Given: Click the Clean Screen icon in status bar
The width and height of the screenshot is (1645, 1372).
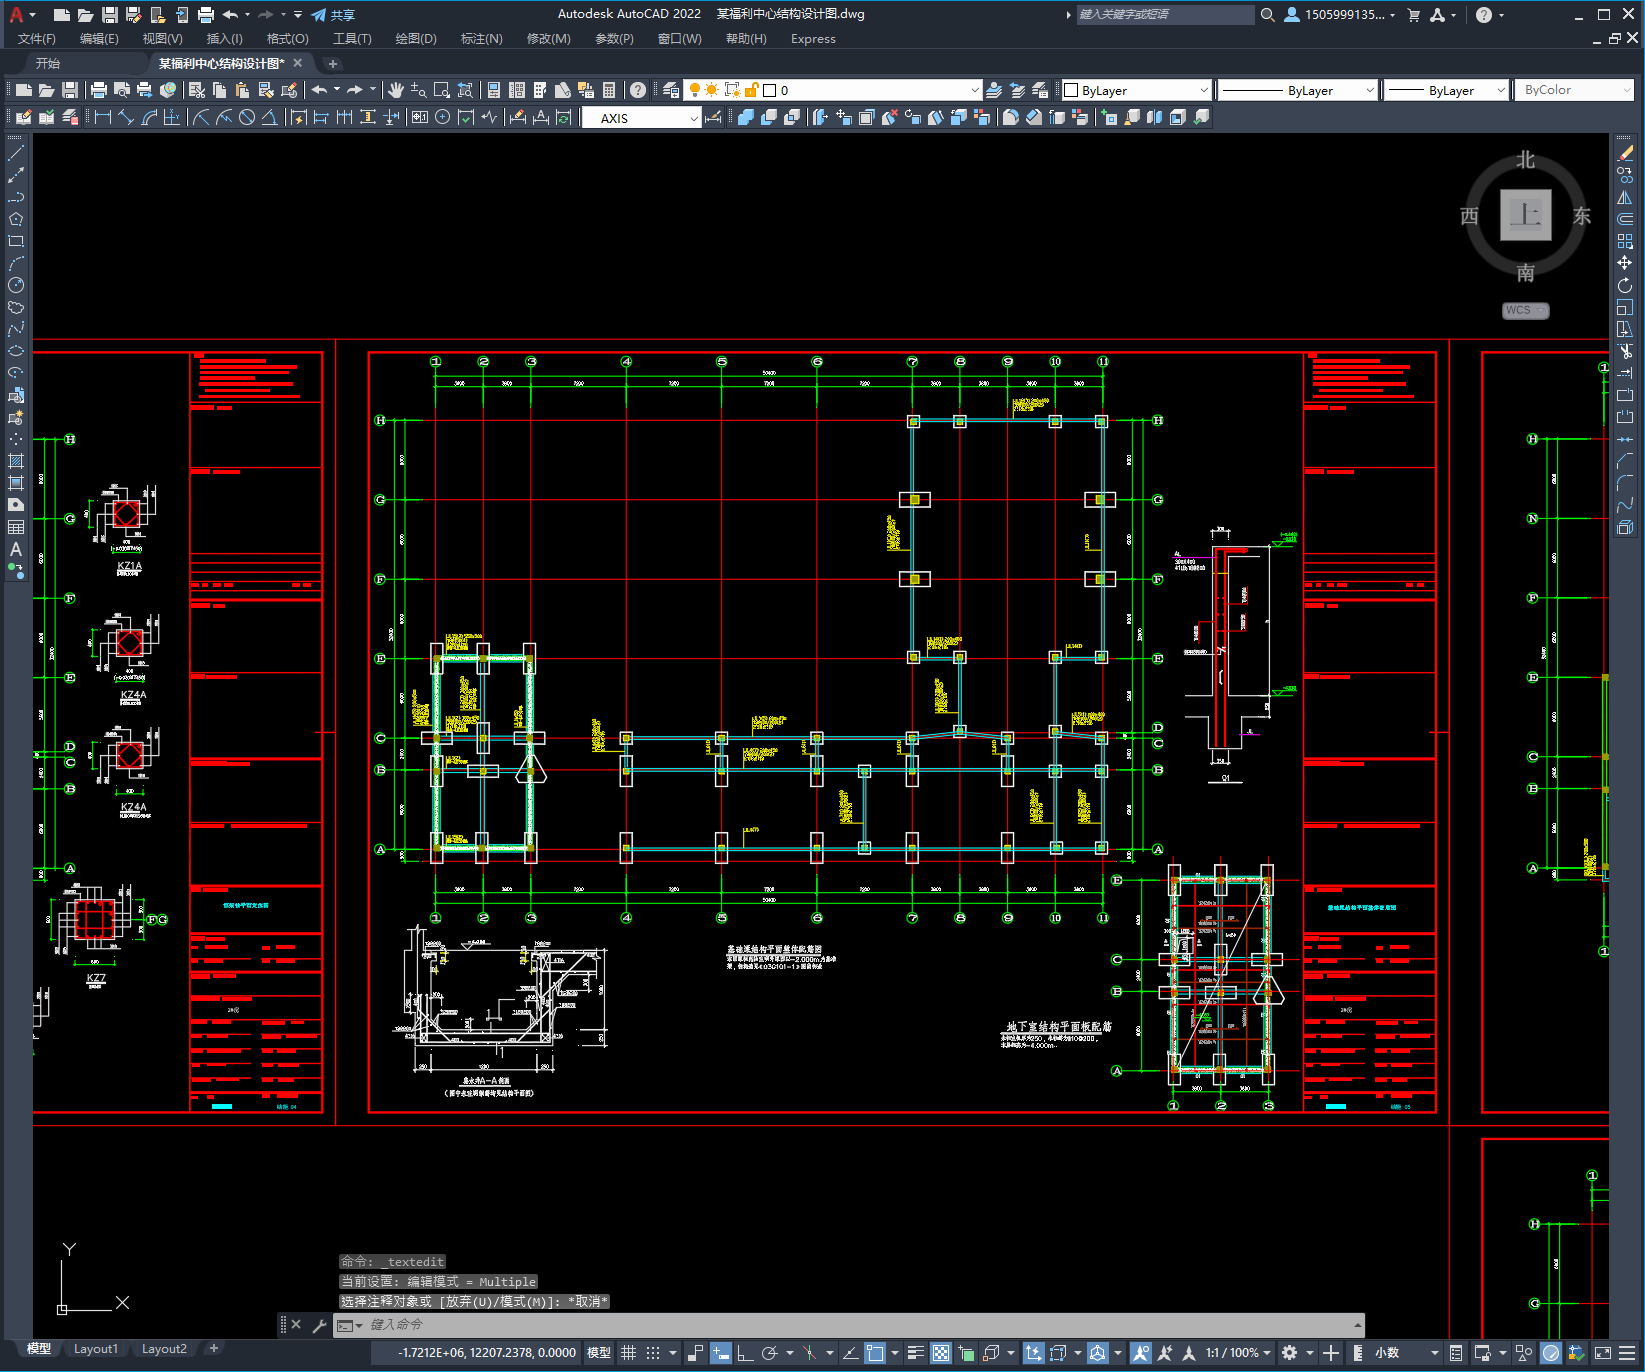Looking at the screenshot, I should (1603, 1352).
